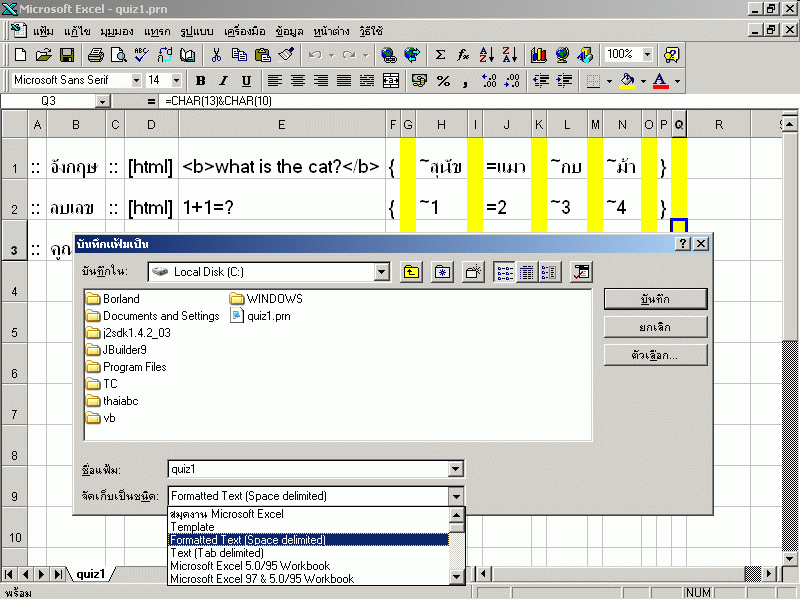Viewport: 800px width, 600px height.
Task: Click the Create New Folder icon
Action: (x=473, y=272)
